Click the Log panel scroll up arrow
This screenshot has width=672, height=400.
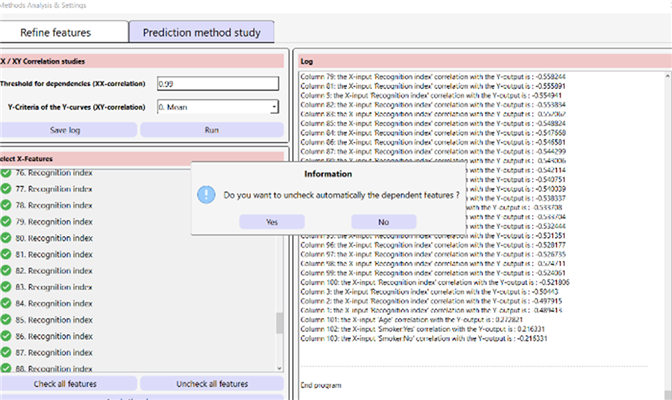tap(668, 76)
